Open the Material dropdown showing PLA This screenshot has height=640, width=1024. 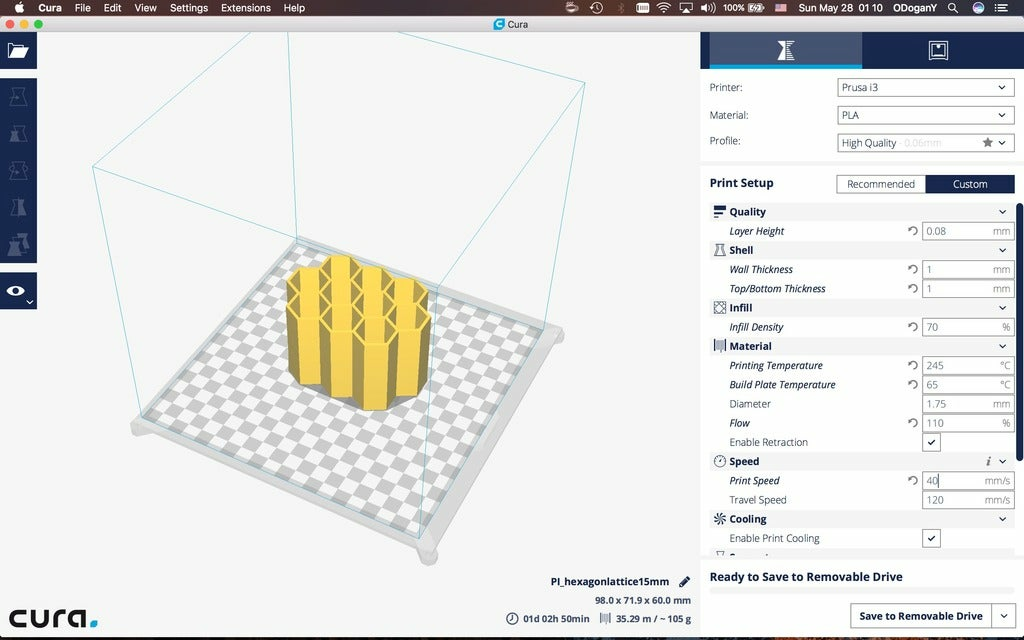coord(925,115)
